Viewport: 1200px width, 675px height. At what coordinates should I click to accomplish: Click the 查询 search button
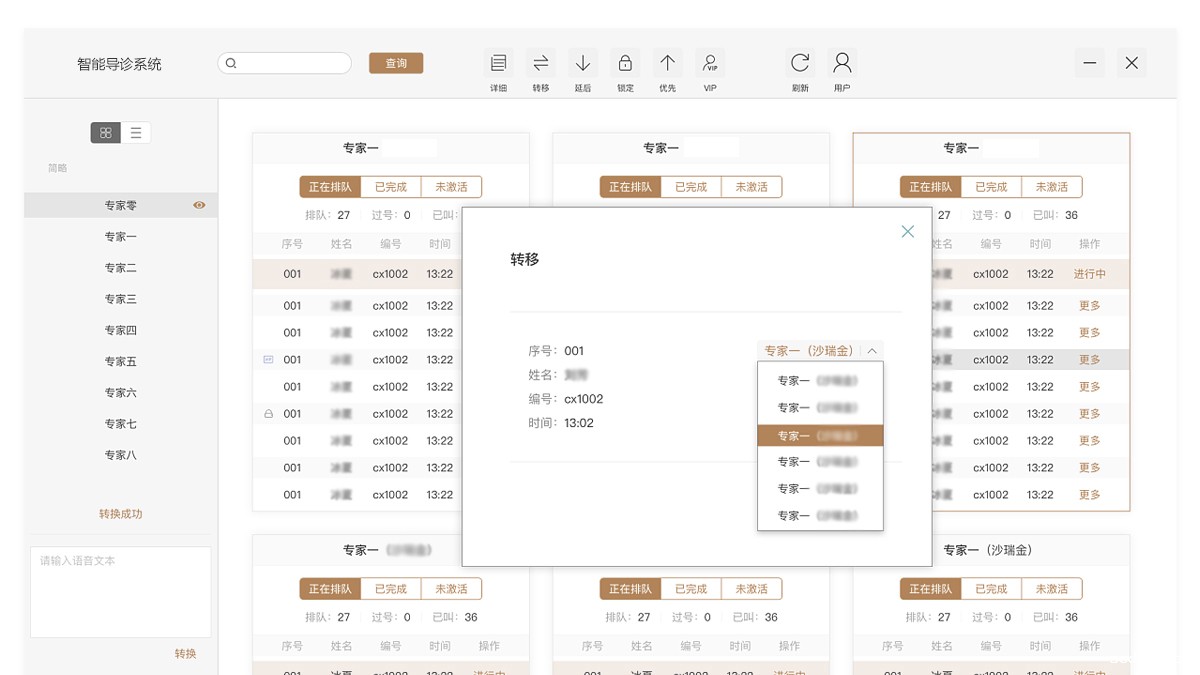(x=396, y=63)
